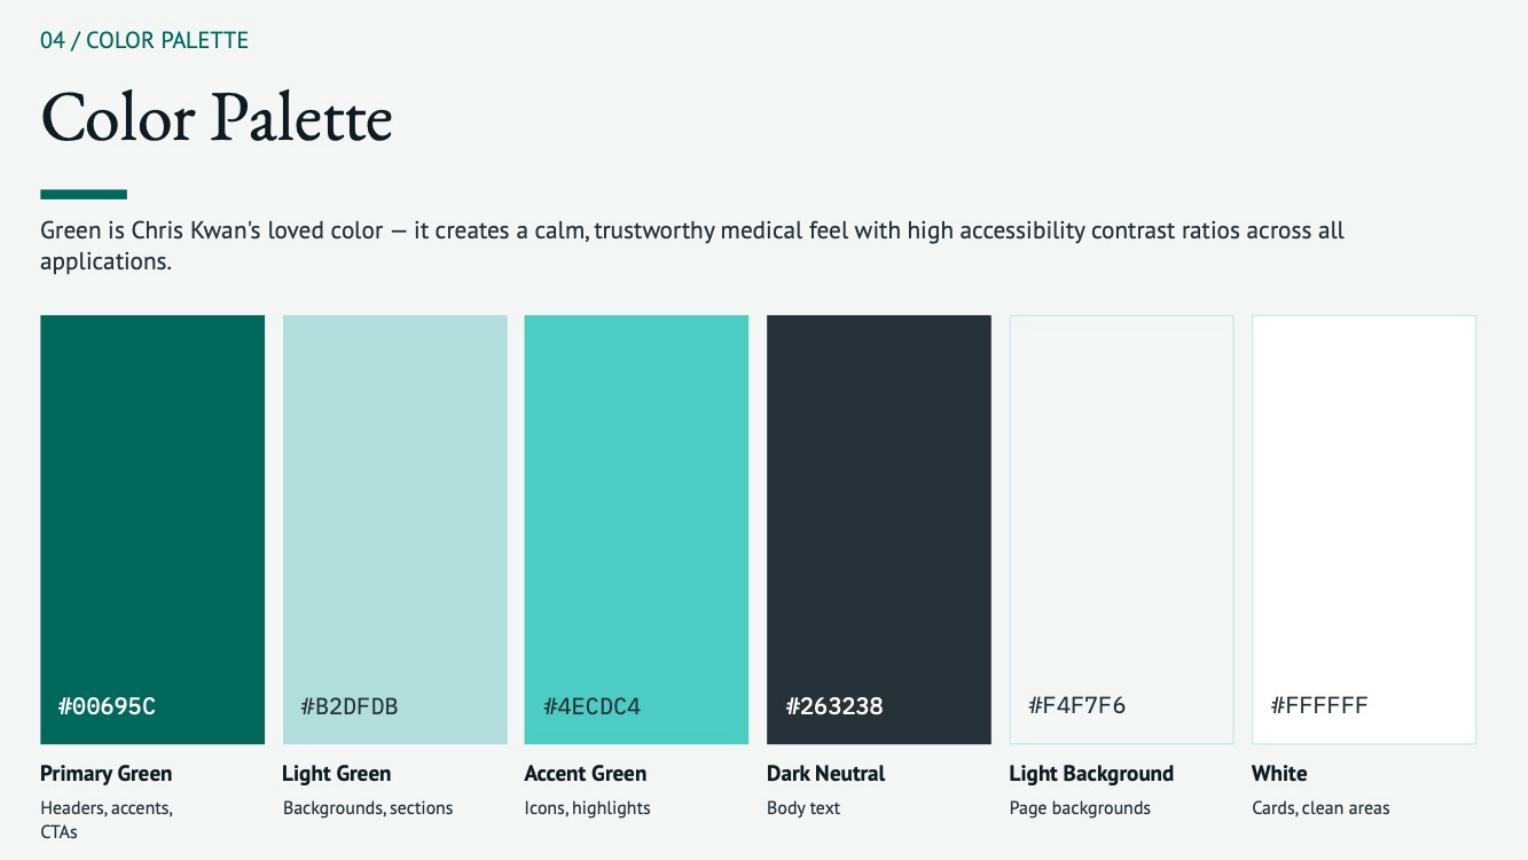Click the Accent Green name label
This screenshot has height=860, width=1528.
tap(585, 773)
